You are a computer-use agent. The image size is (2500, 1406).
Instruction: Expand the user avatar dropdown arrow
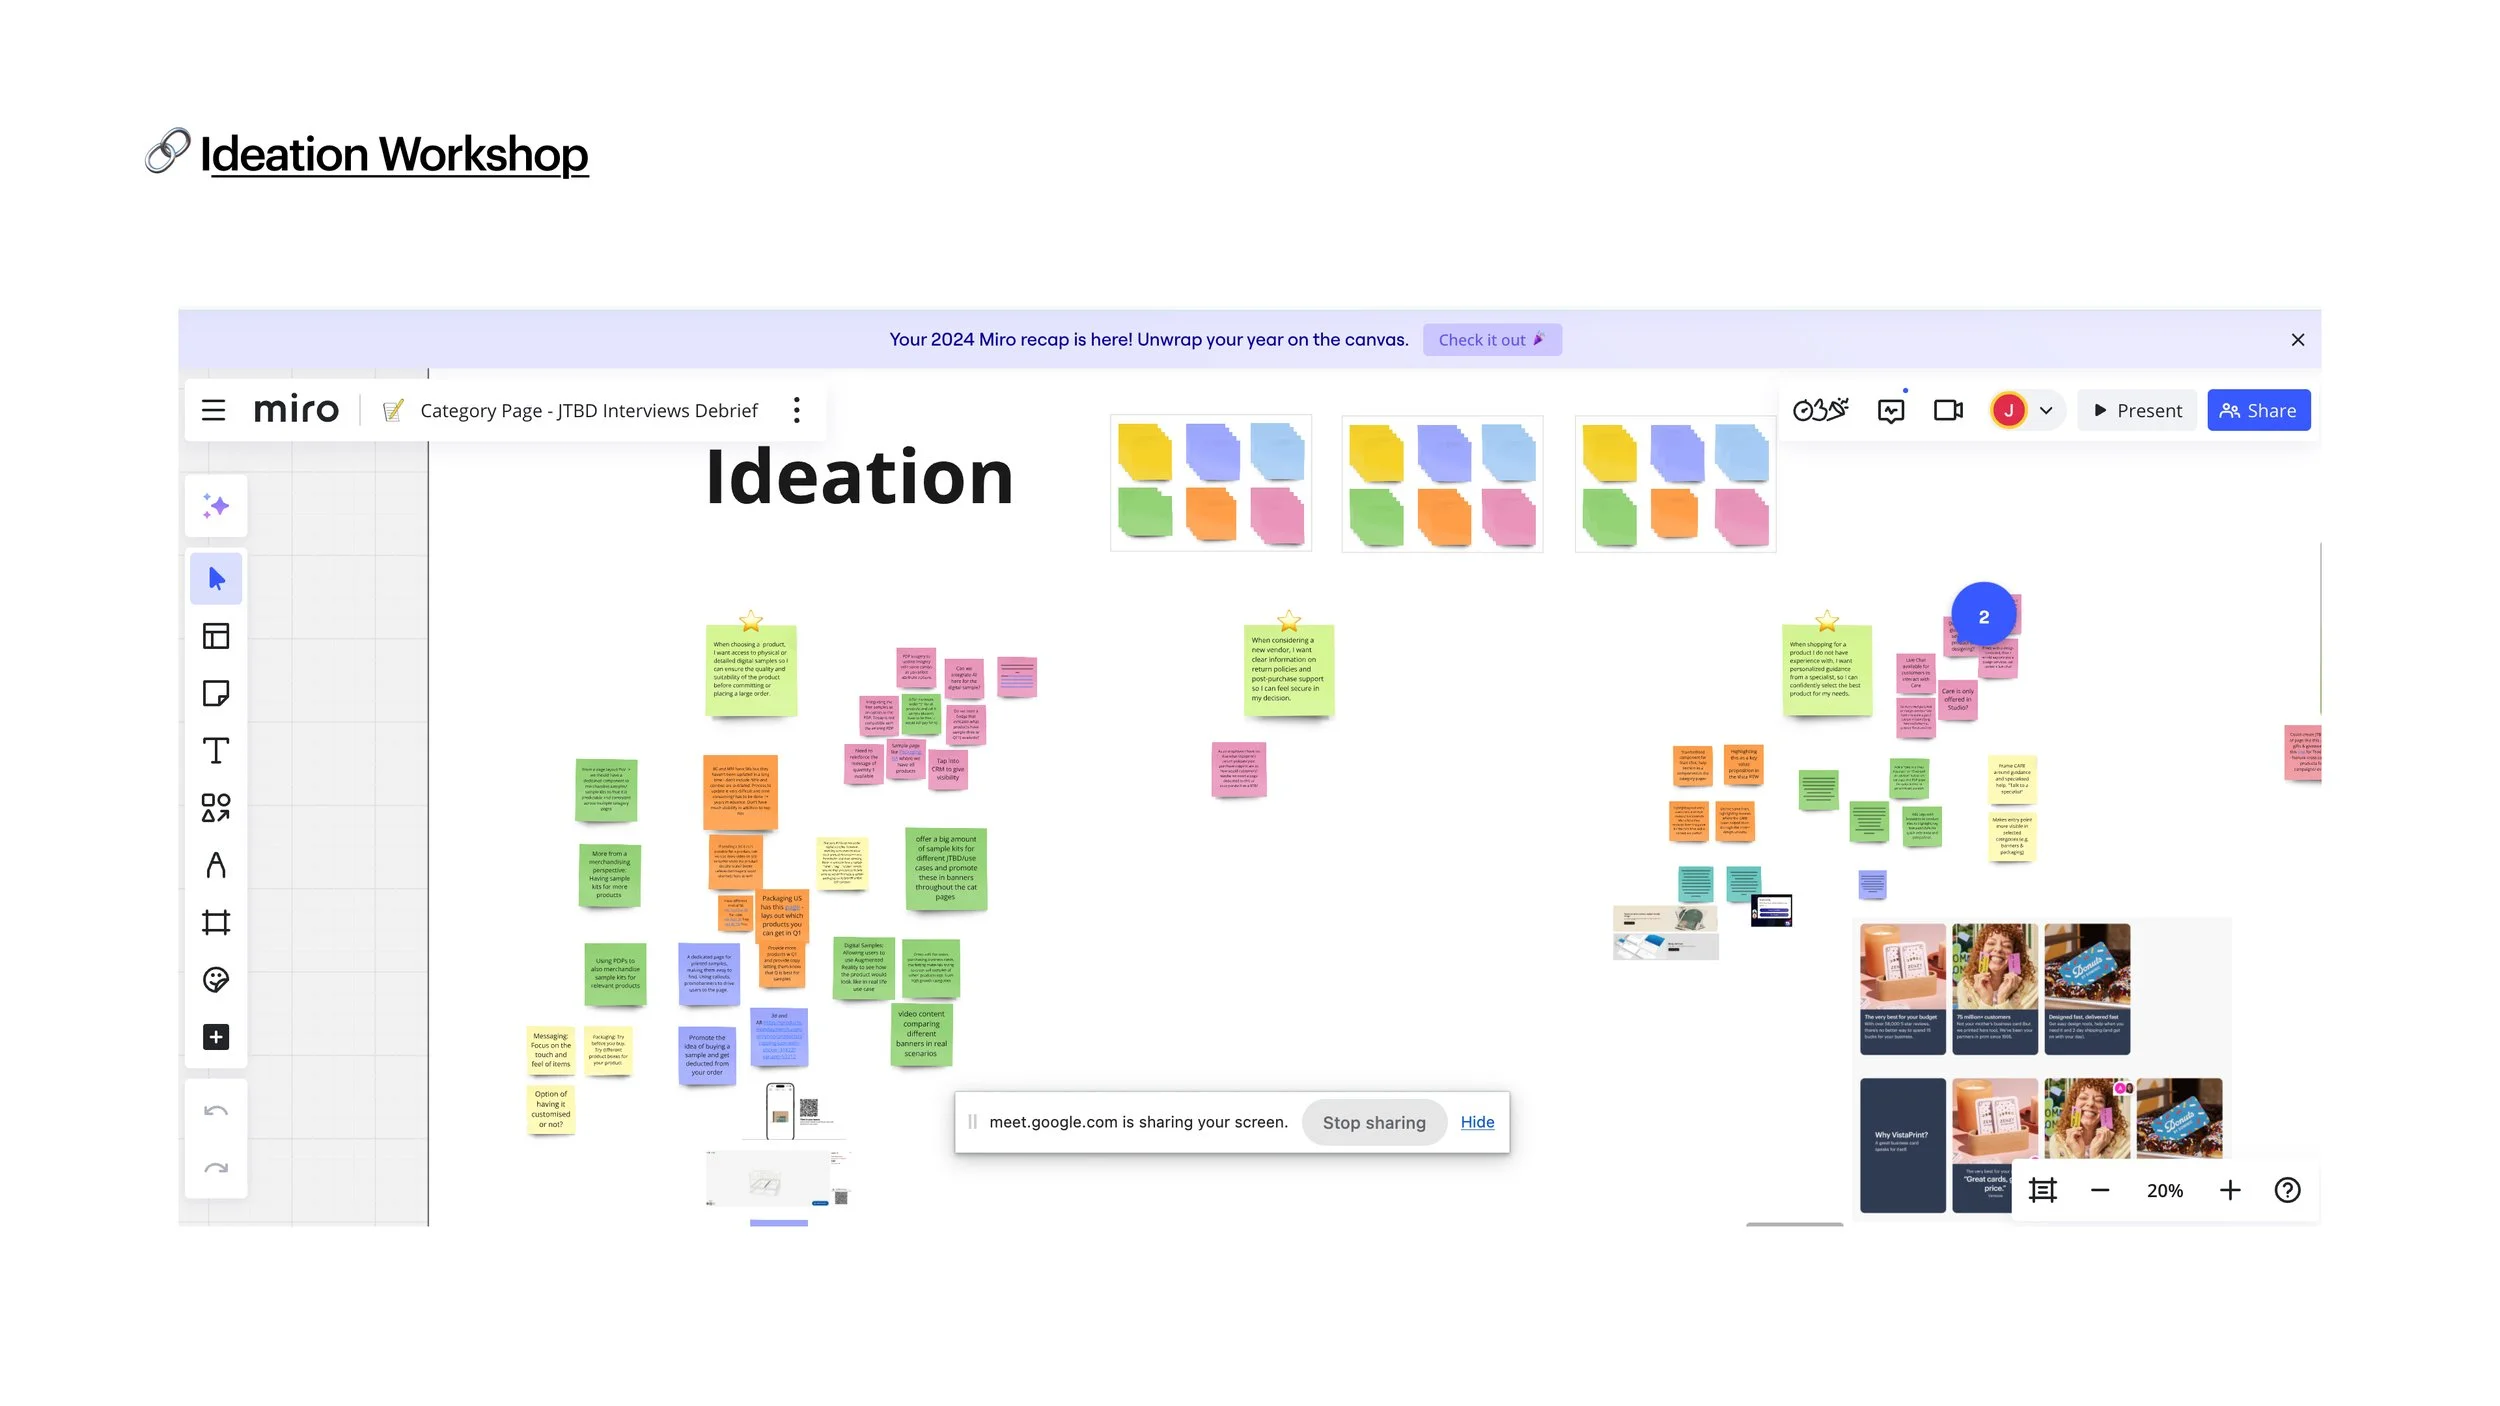[2046, 411]
